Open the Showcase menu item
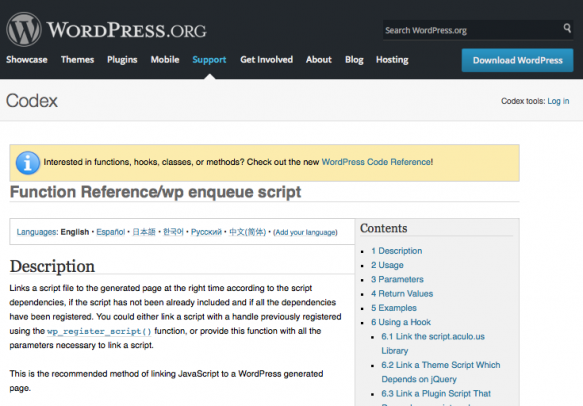 click(x=27, y=59)
